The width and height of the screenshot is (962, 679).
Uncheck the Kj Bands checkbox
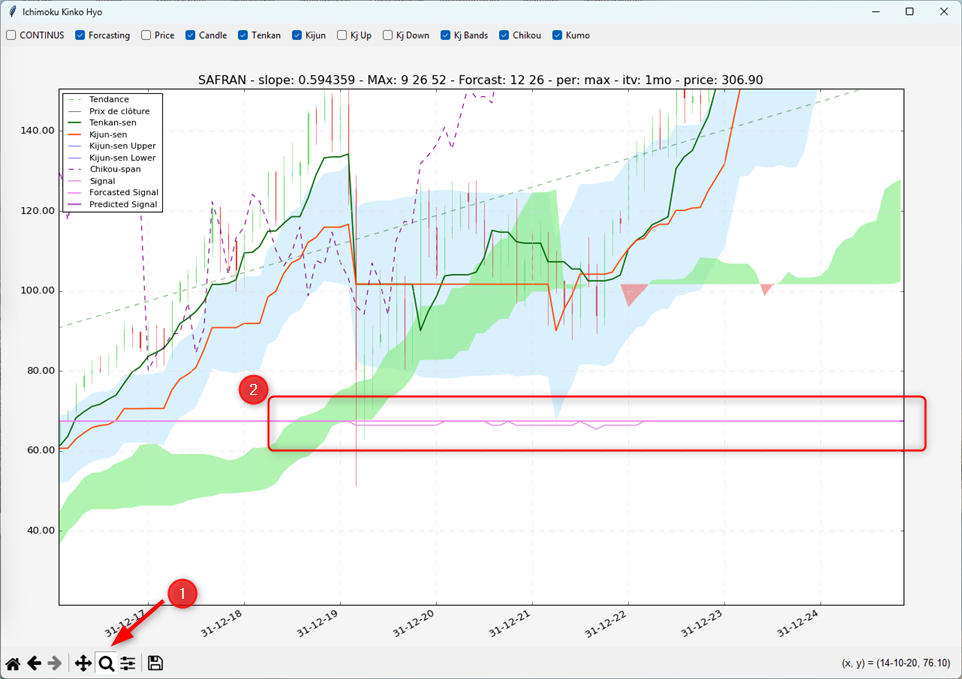click(x=447, y=35)
